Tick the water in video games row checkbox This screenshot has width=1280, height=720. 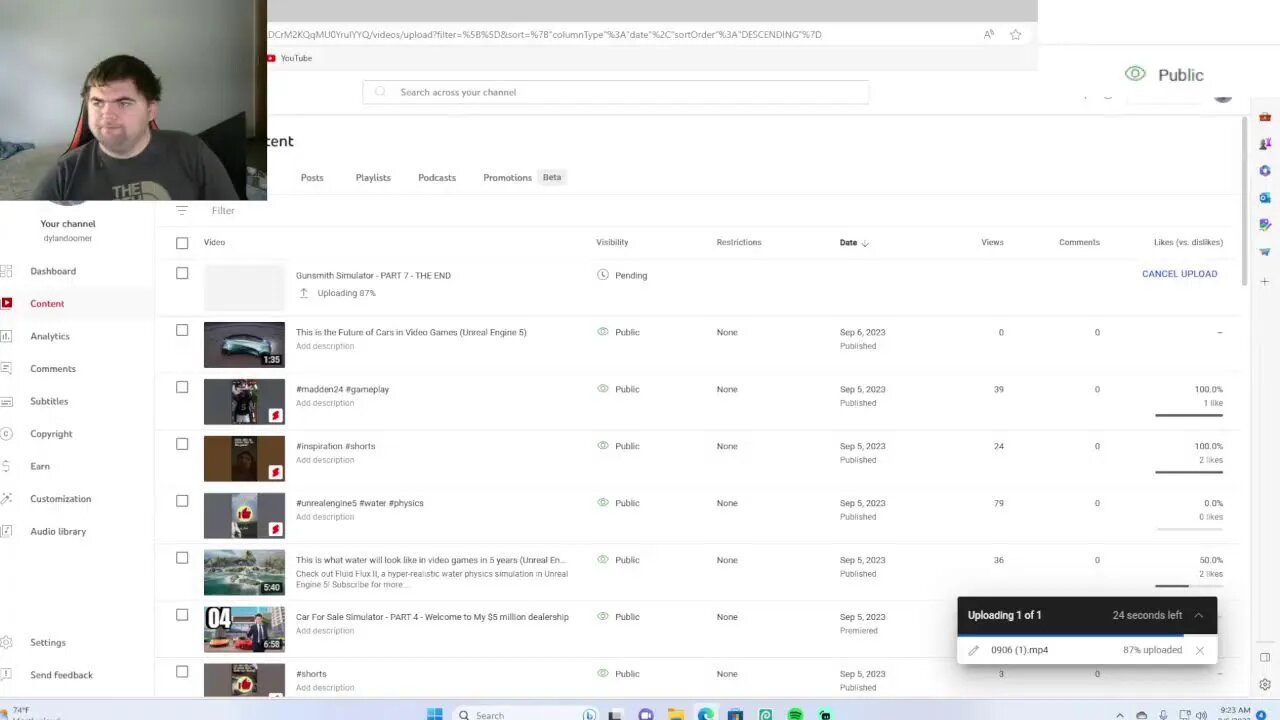tap(182, 558)
